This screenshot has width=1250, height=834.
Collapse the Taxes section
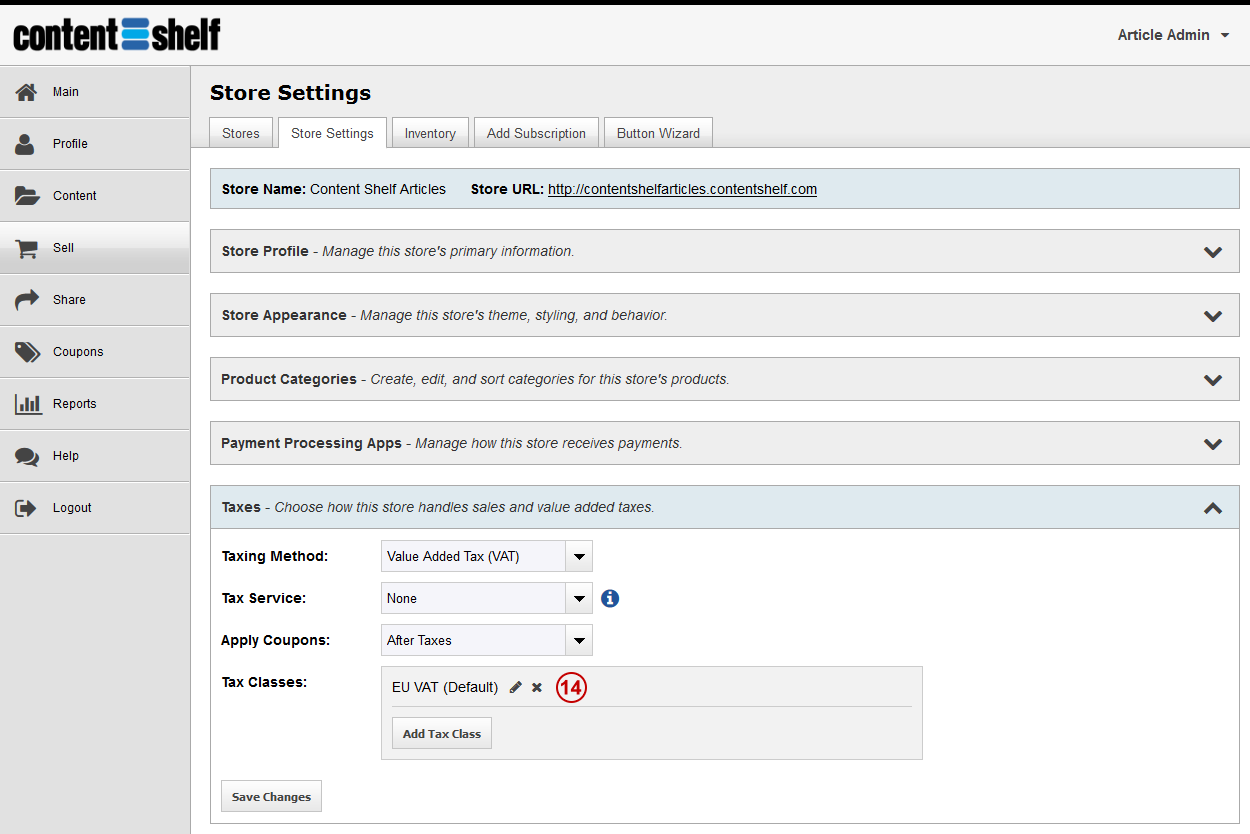pyautogui.click(x=1213, y=508)
